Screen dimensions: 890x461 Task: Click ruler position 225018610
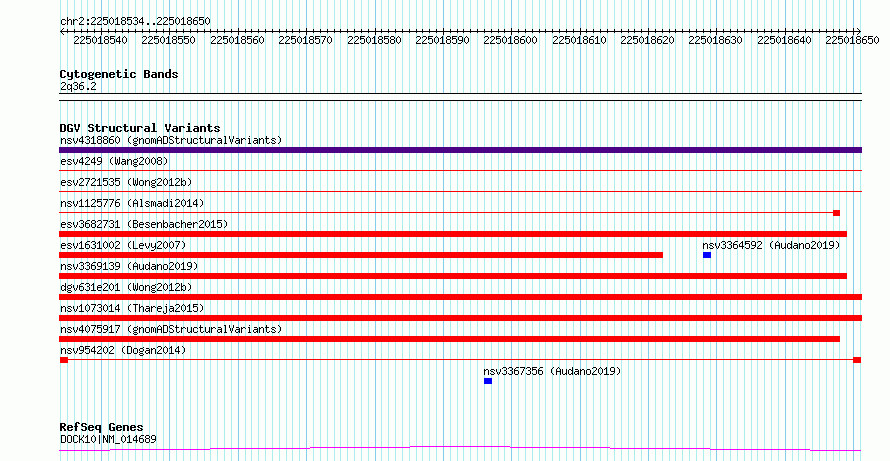click(x=579, y=40)
